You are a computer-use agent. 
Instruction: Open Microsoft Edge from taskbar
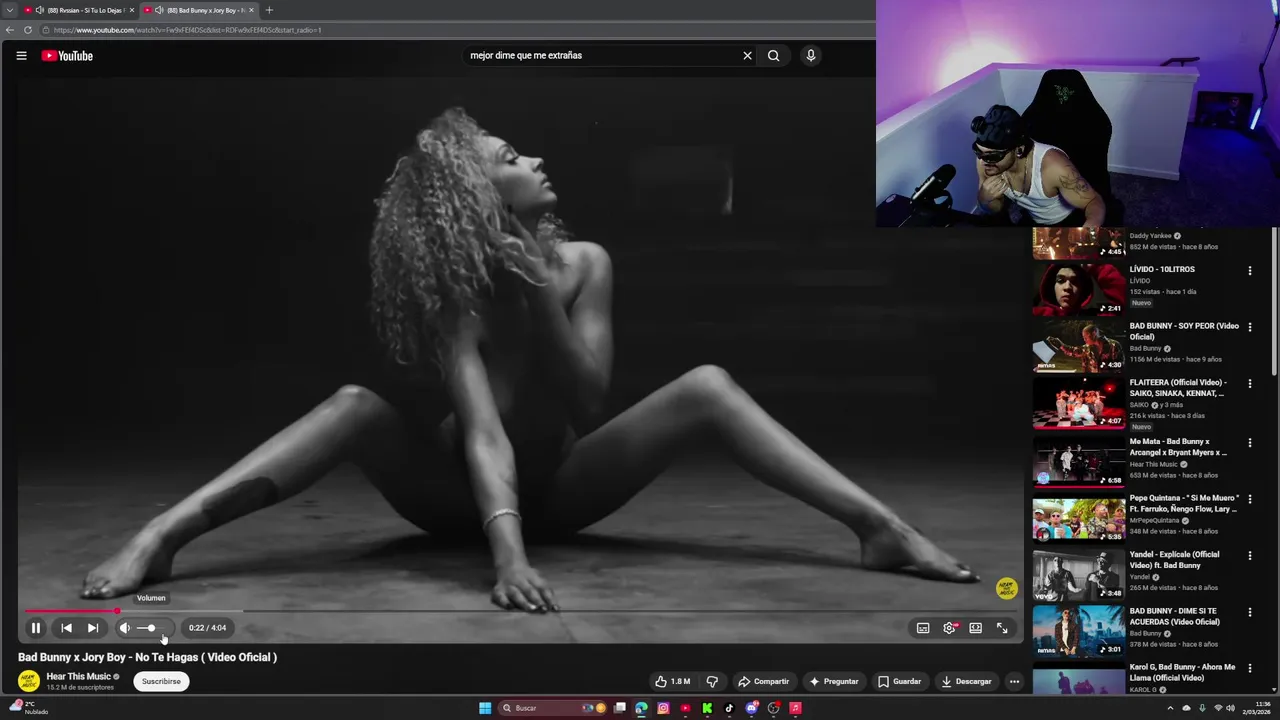click(641, 708)
